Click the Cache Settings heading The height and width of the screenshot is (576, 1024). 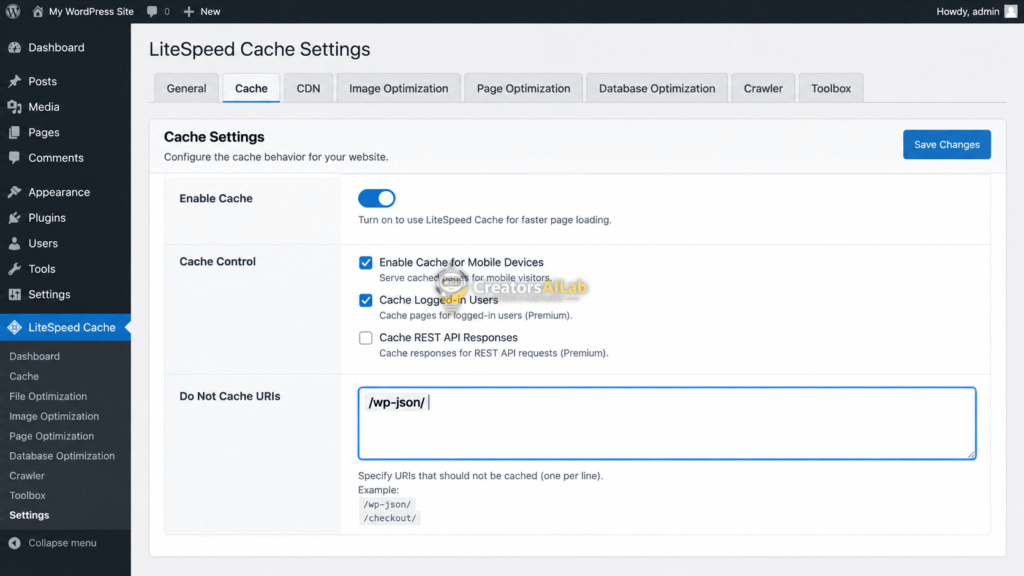coord(214,136)
